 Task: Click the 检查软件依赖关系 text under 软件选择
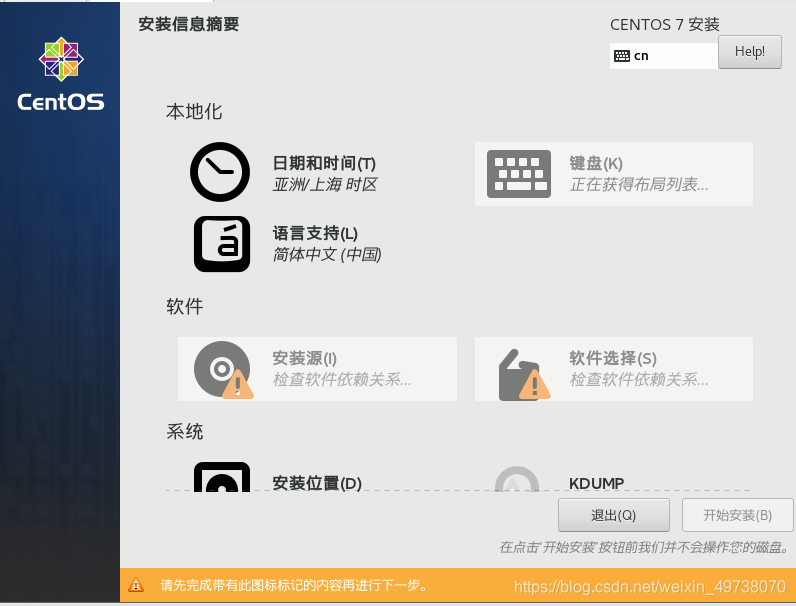639,379
